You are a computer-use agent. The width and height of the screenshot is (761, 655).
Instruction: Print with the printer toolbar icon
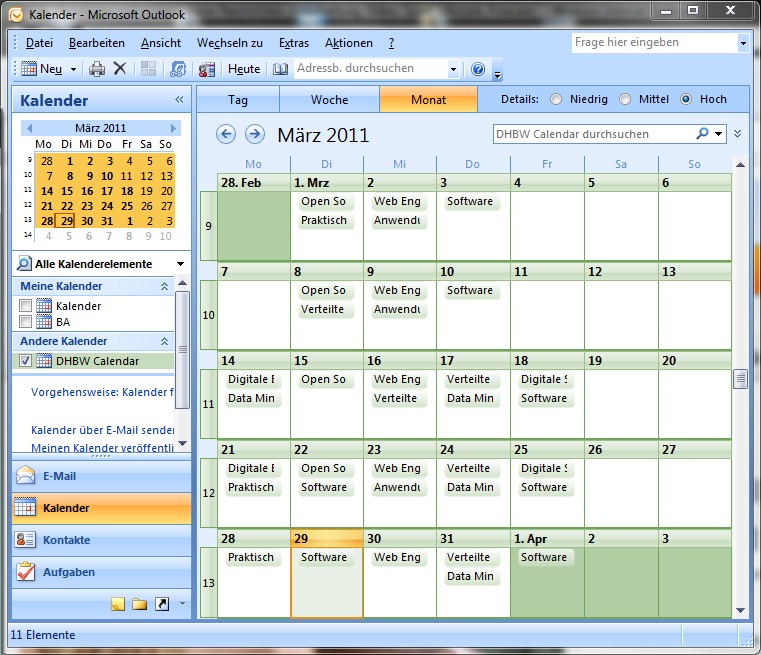pos(97,69)
